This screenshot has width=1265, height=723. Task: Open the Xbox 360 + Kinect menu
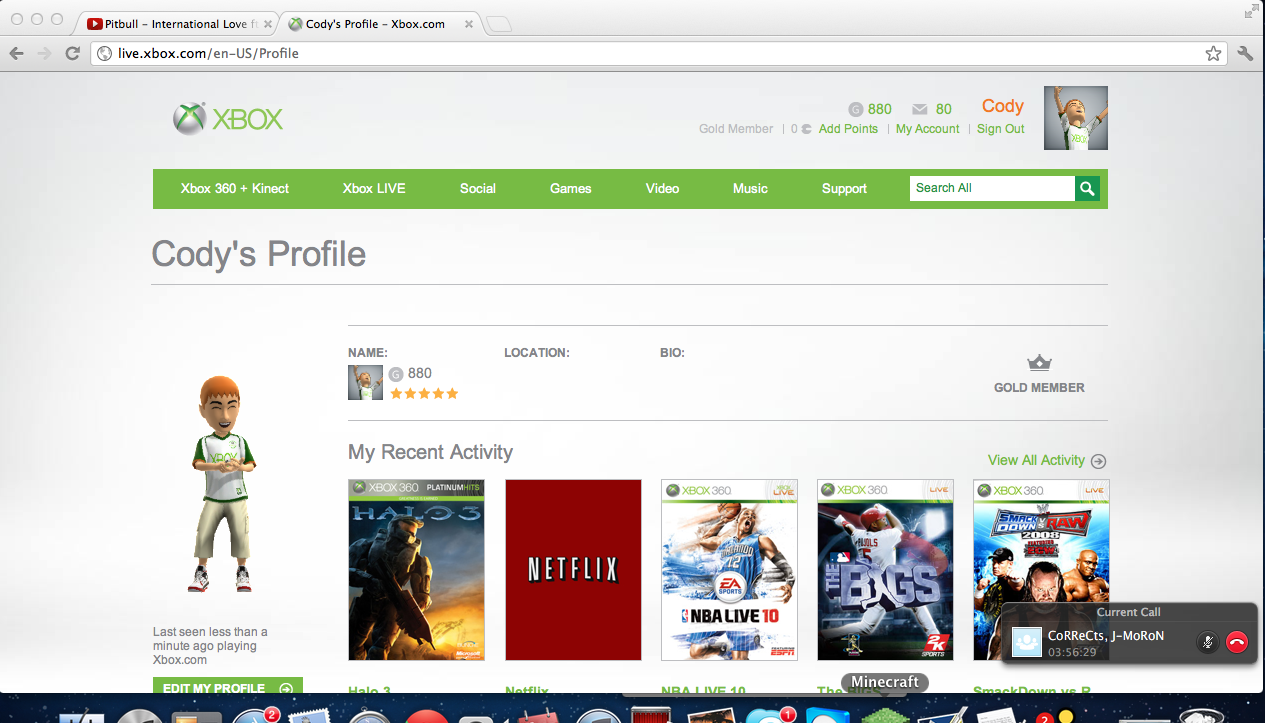coord(235,188)
